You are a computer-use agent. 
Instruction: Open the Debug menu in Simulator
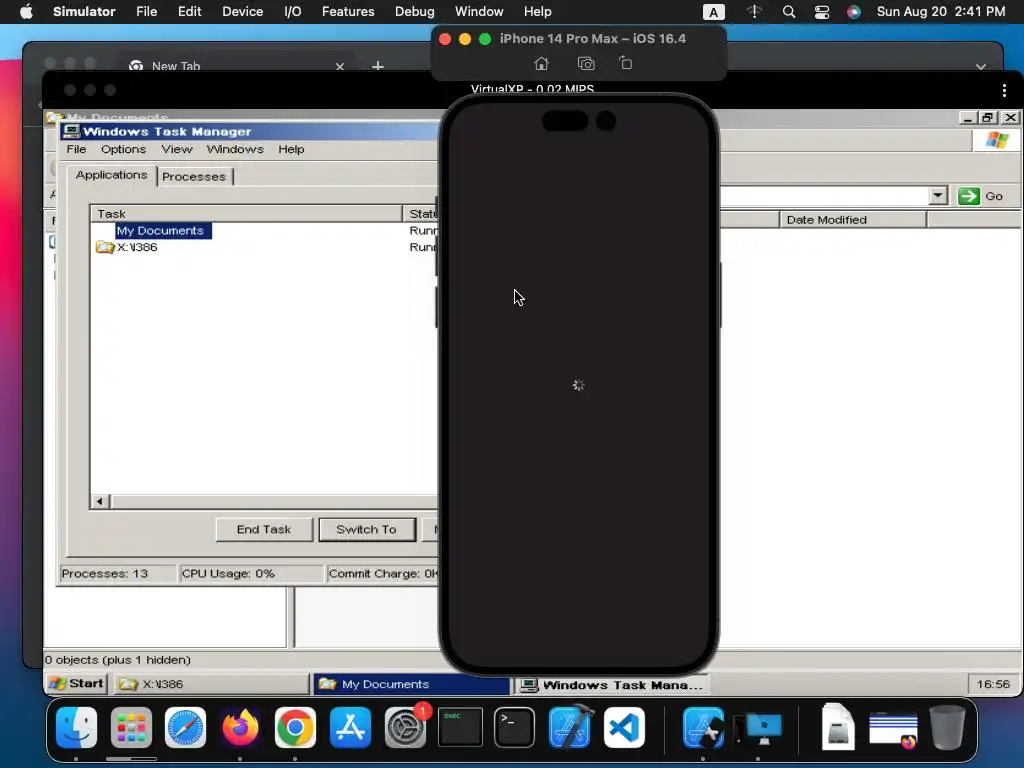pyautogui.click(x=415, y=12)
